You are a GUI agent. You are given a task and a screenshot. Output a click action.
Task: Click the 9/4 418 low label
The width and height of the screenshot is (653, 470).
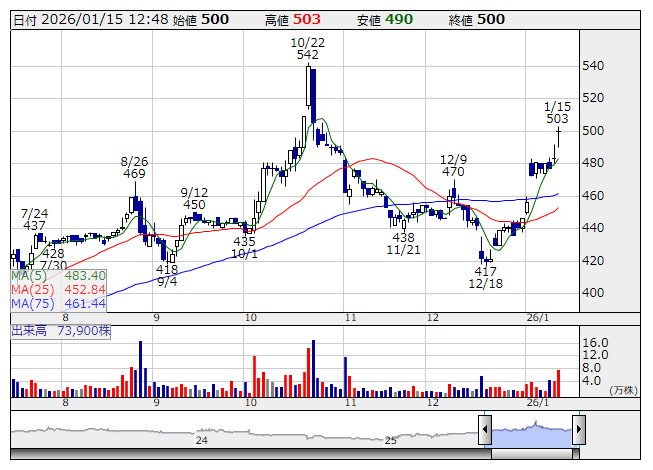click(x=167, y=276)
